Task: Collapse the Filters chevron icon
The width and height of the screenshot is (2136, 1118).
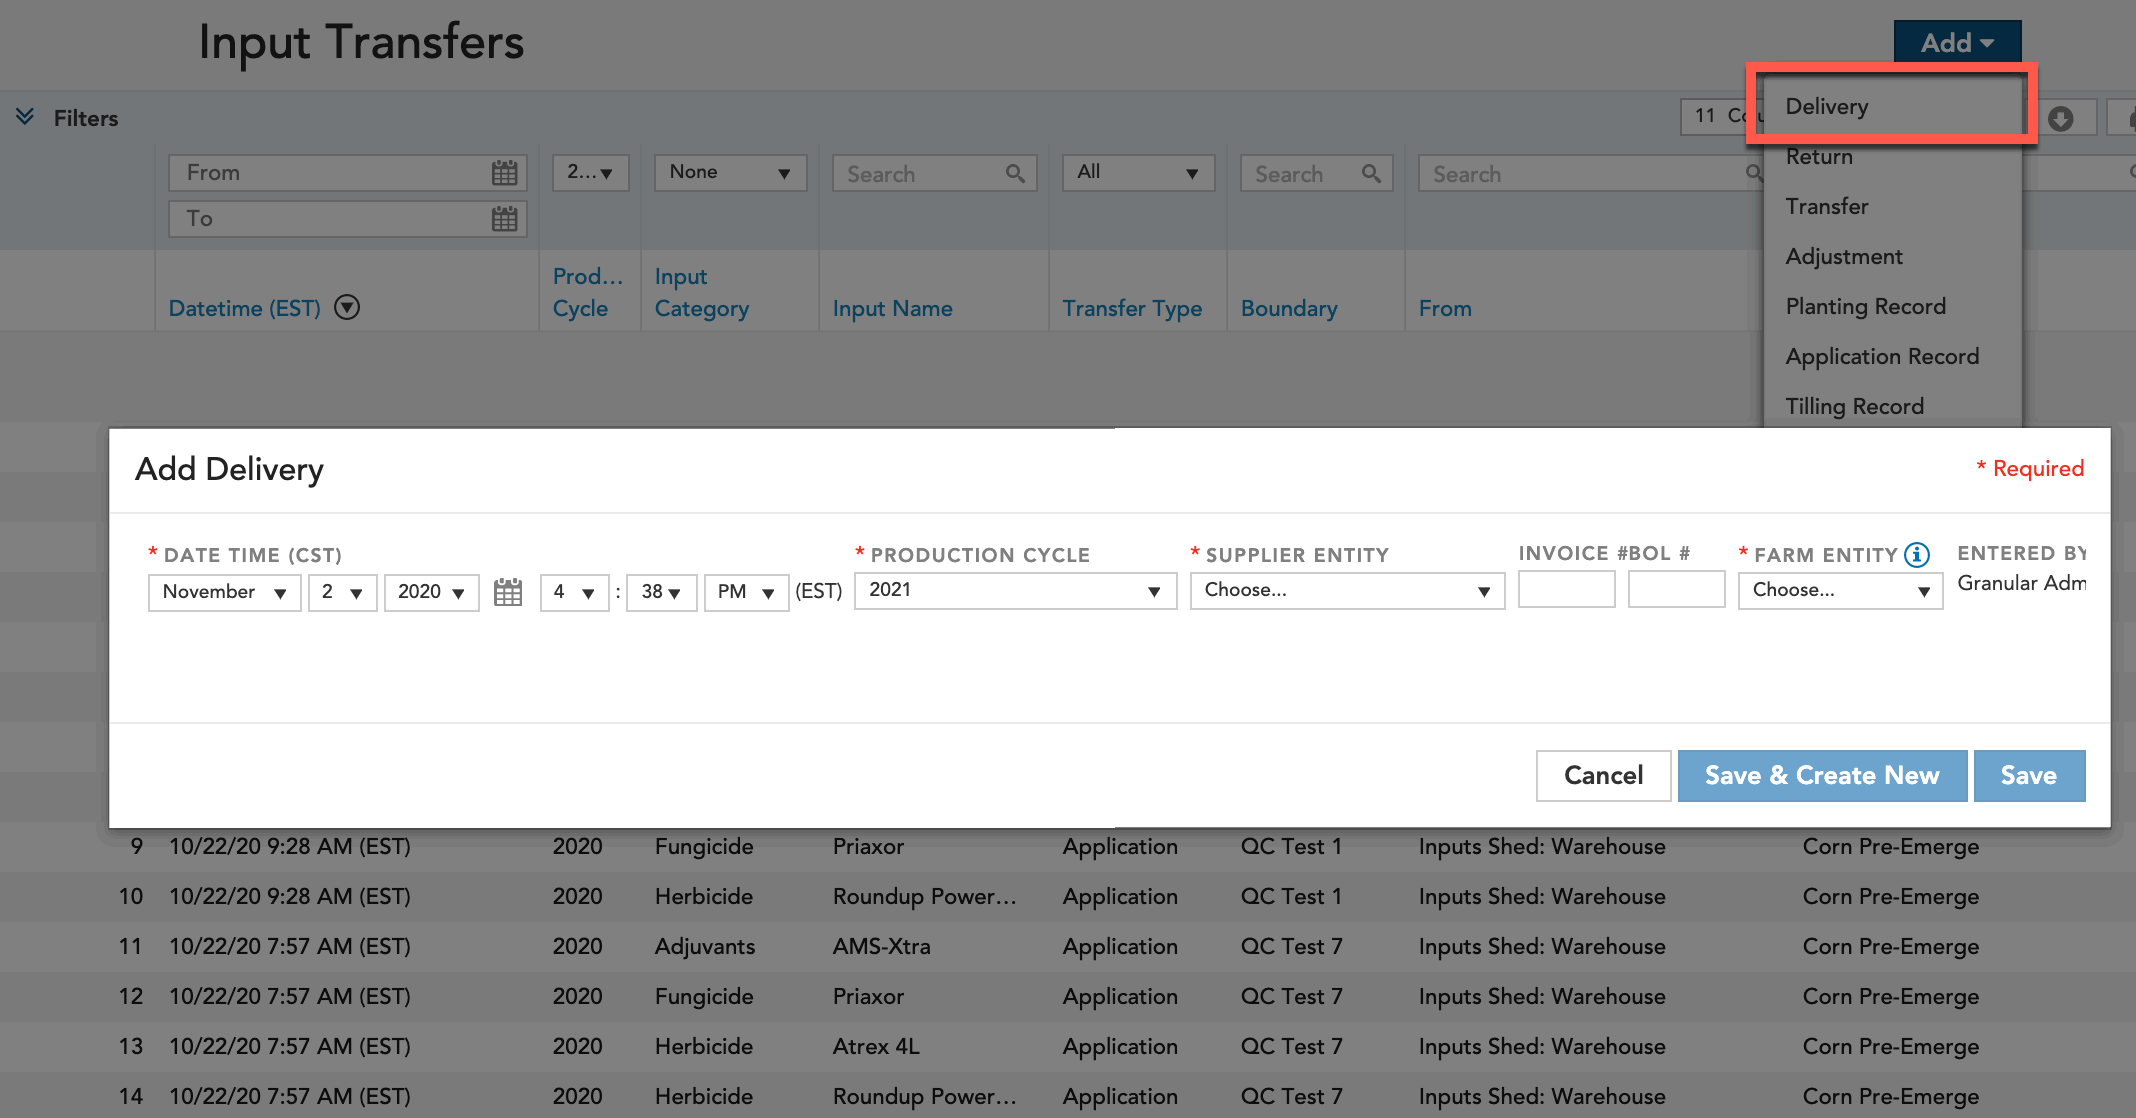Action: pos(25,117)
